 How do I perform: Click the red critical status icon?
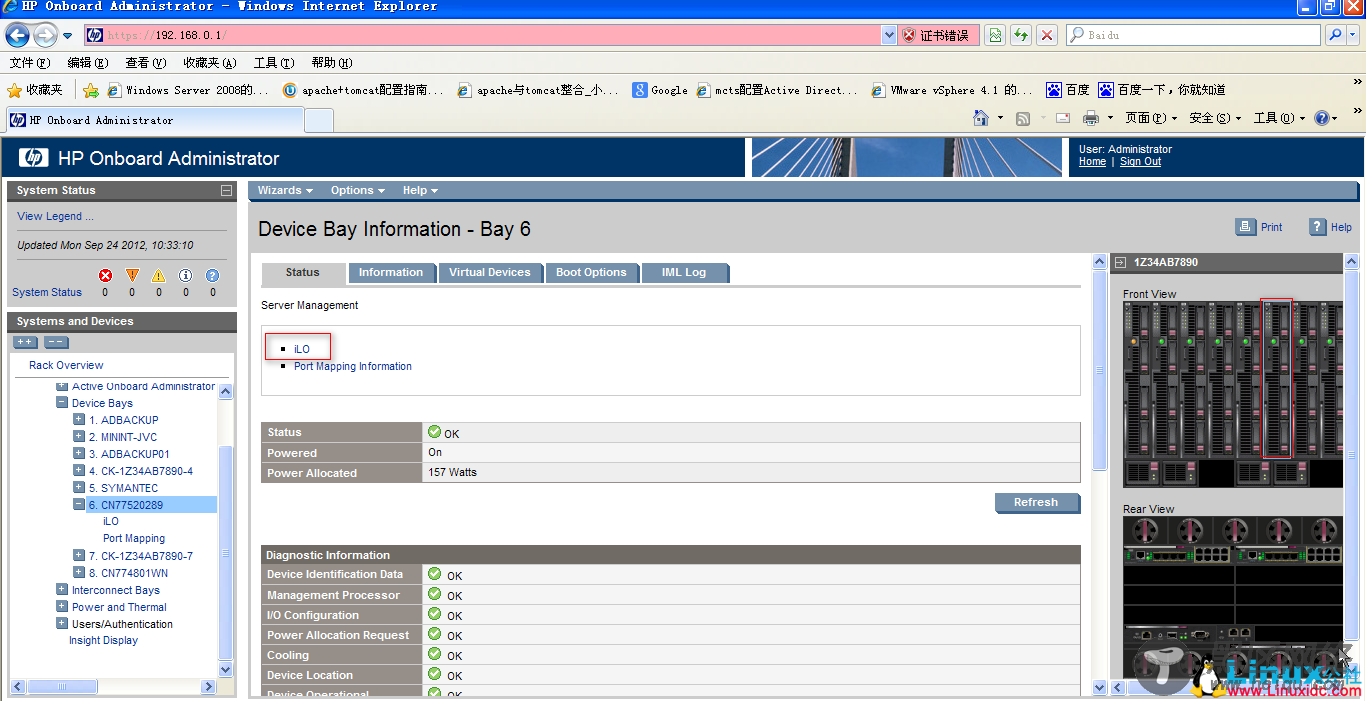pos(105,276)
